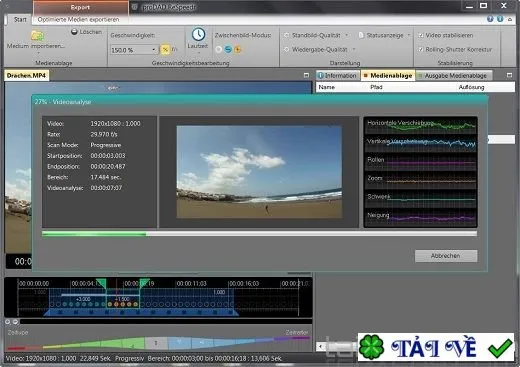Open Statusanzeige page icon

tap(361, 35)
